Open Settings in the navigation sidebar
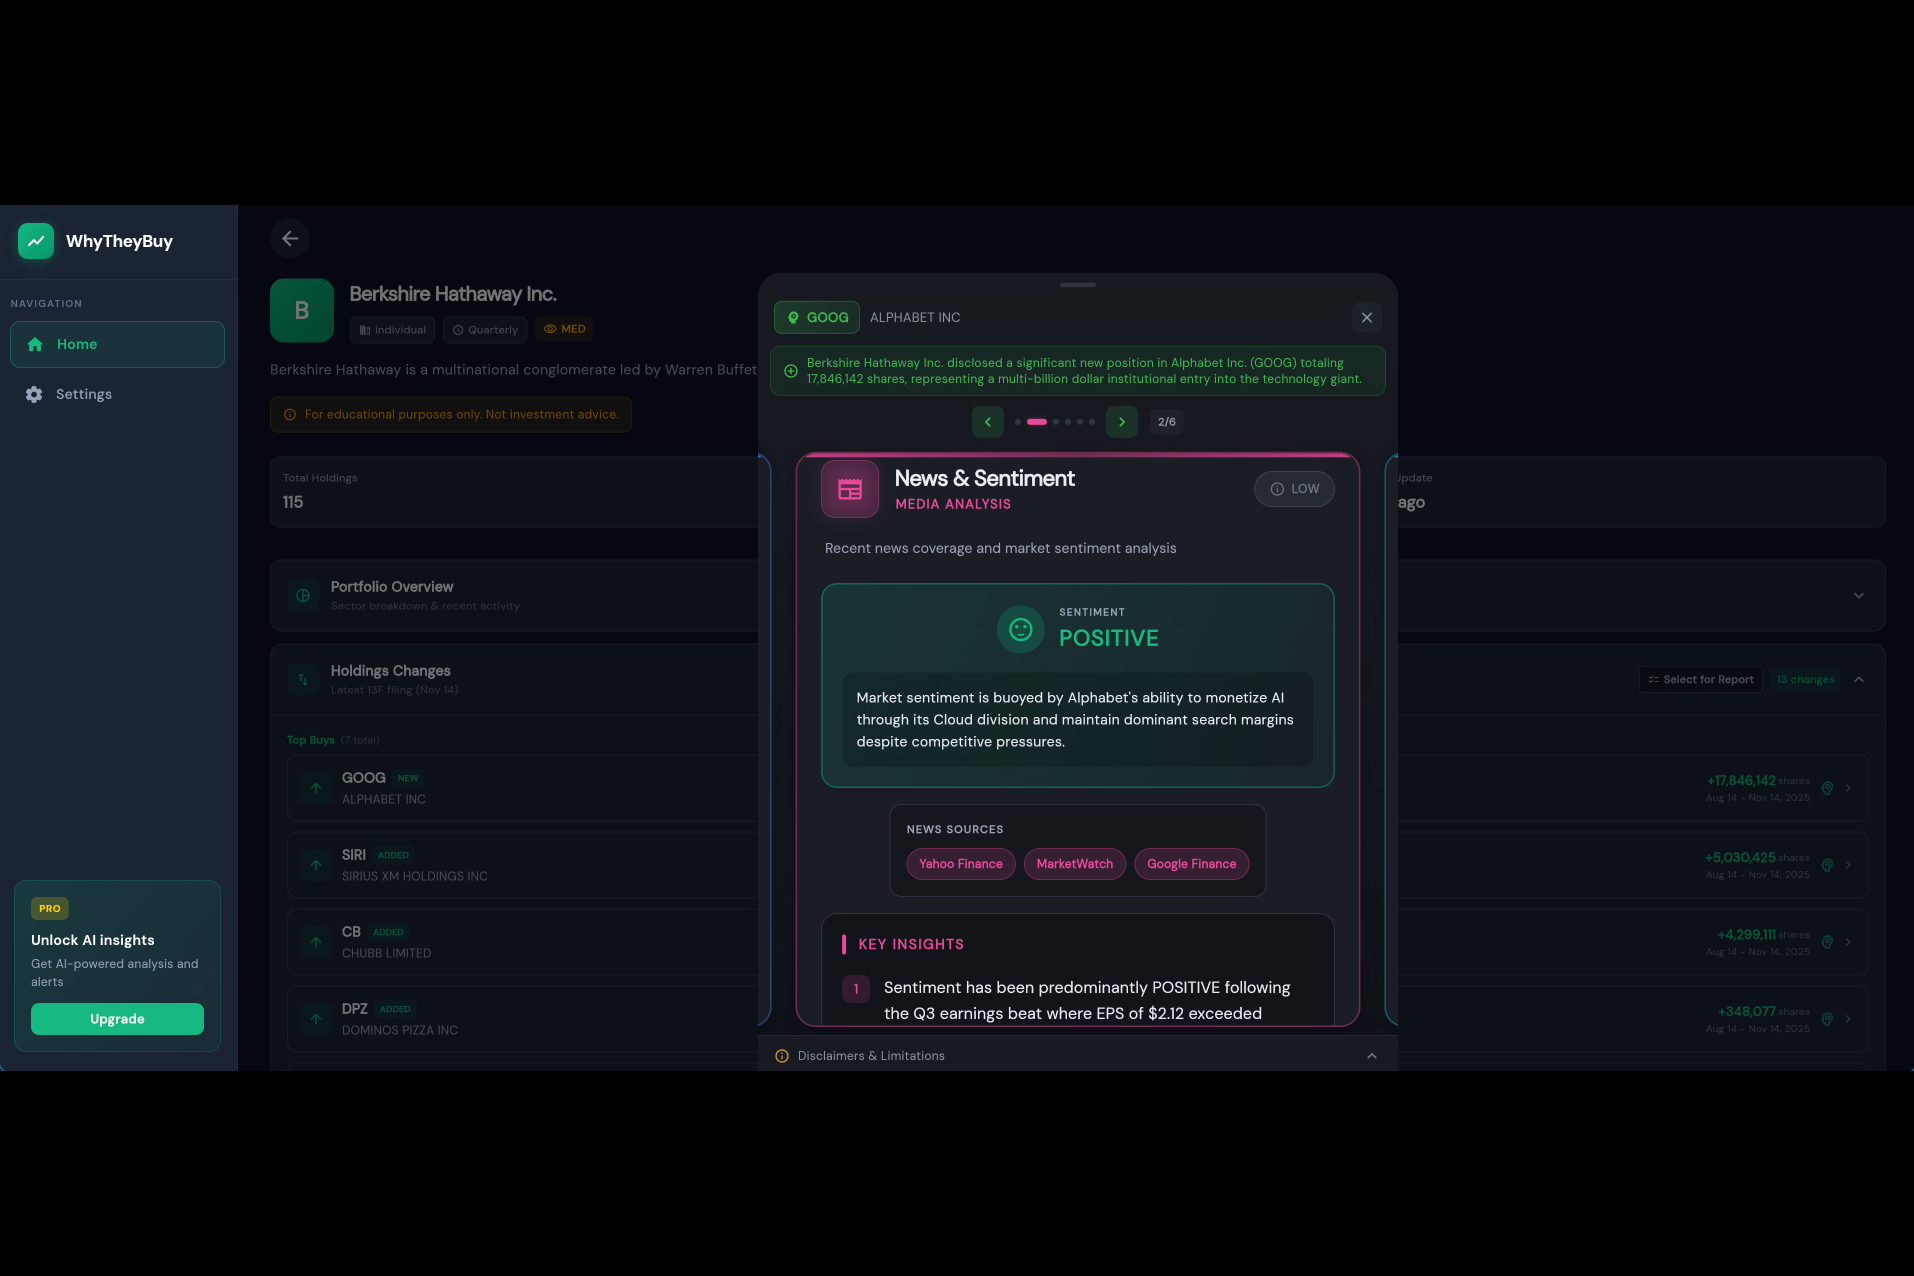 (x=117, y=394)
